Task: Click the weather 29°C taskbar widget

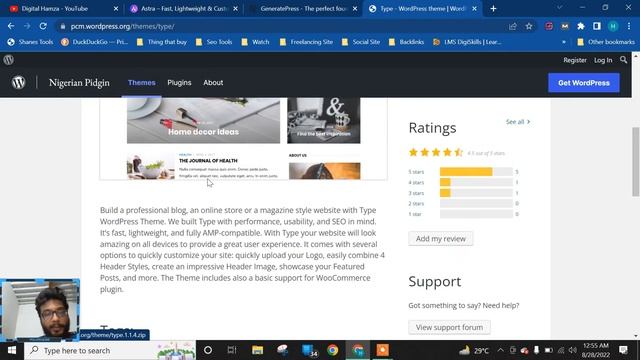Action: (473, 350)
